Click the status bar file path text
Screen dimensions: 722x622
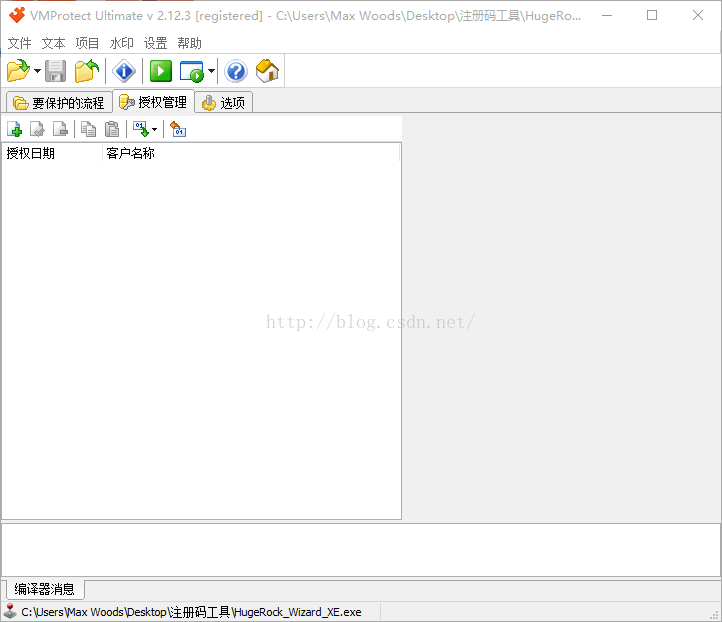click(x=191, y=612)
